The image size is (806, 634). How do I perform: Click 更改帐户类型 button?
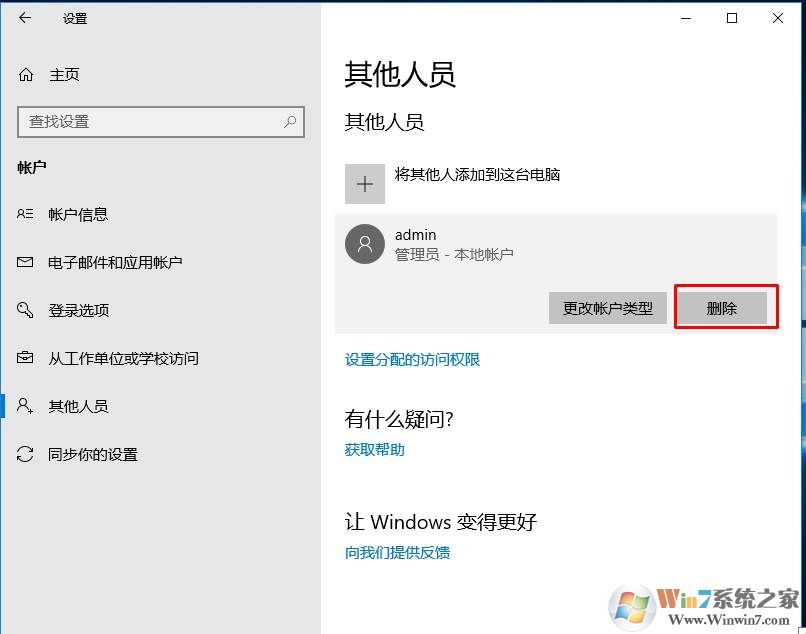pos(608,308)
